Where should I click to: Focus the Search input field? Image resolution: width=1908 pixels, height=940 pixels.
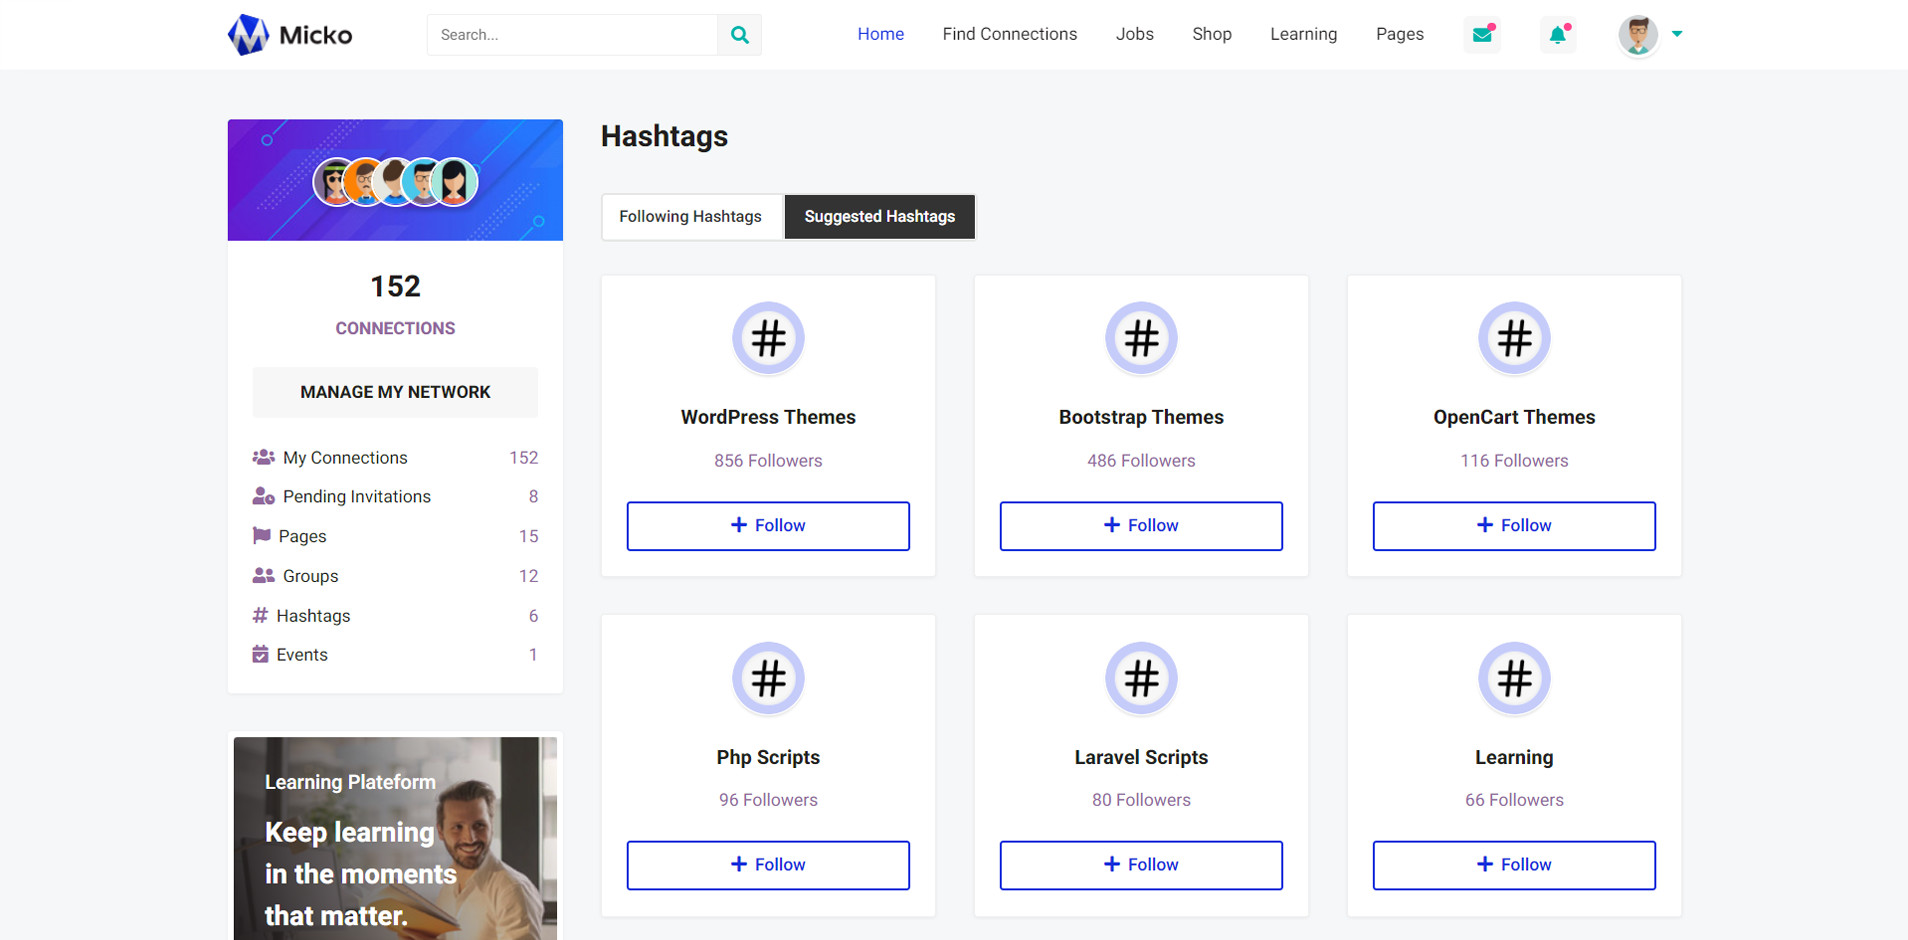click(x=572, y=35)
